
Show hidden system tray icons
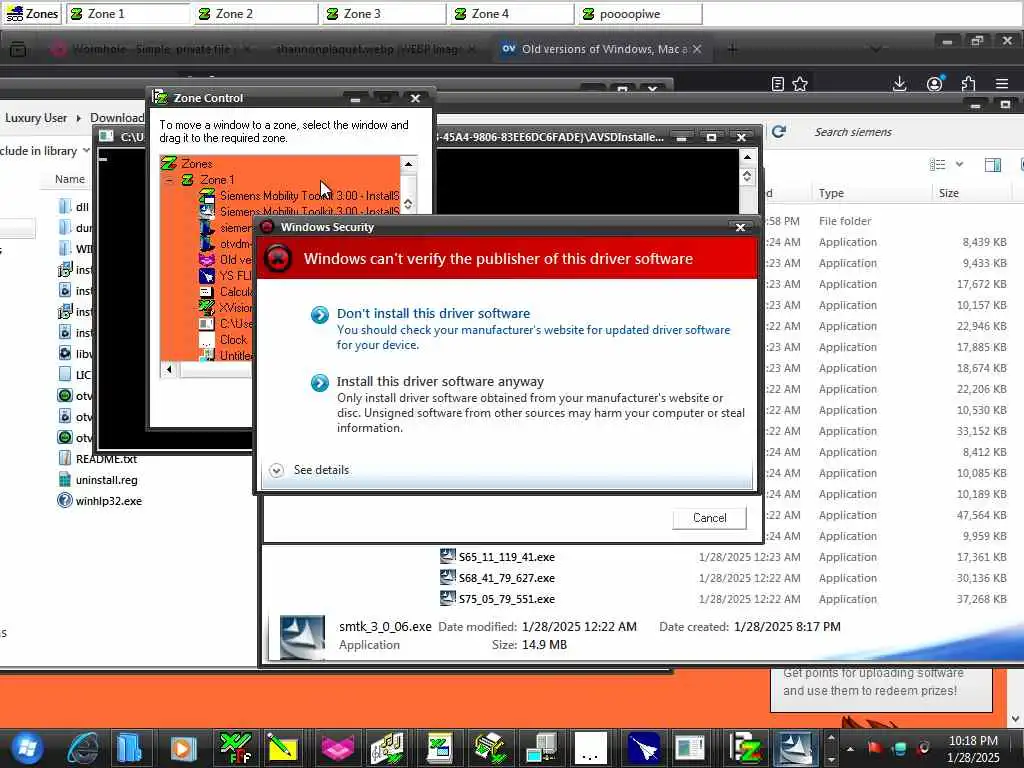pyautogui.click(x=850, y=749)
